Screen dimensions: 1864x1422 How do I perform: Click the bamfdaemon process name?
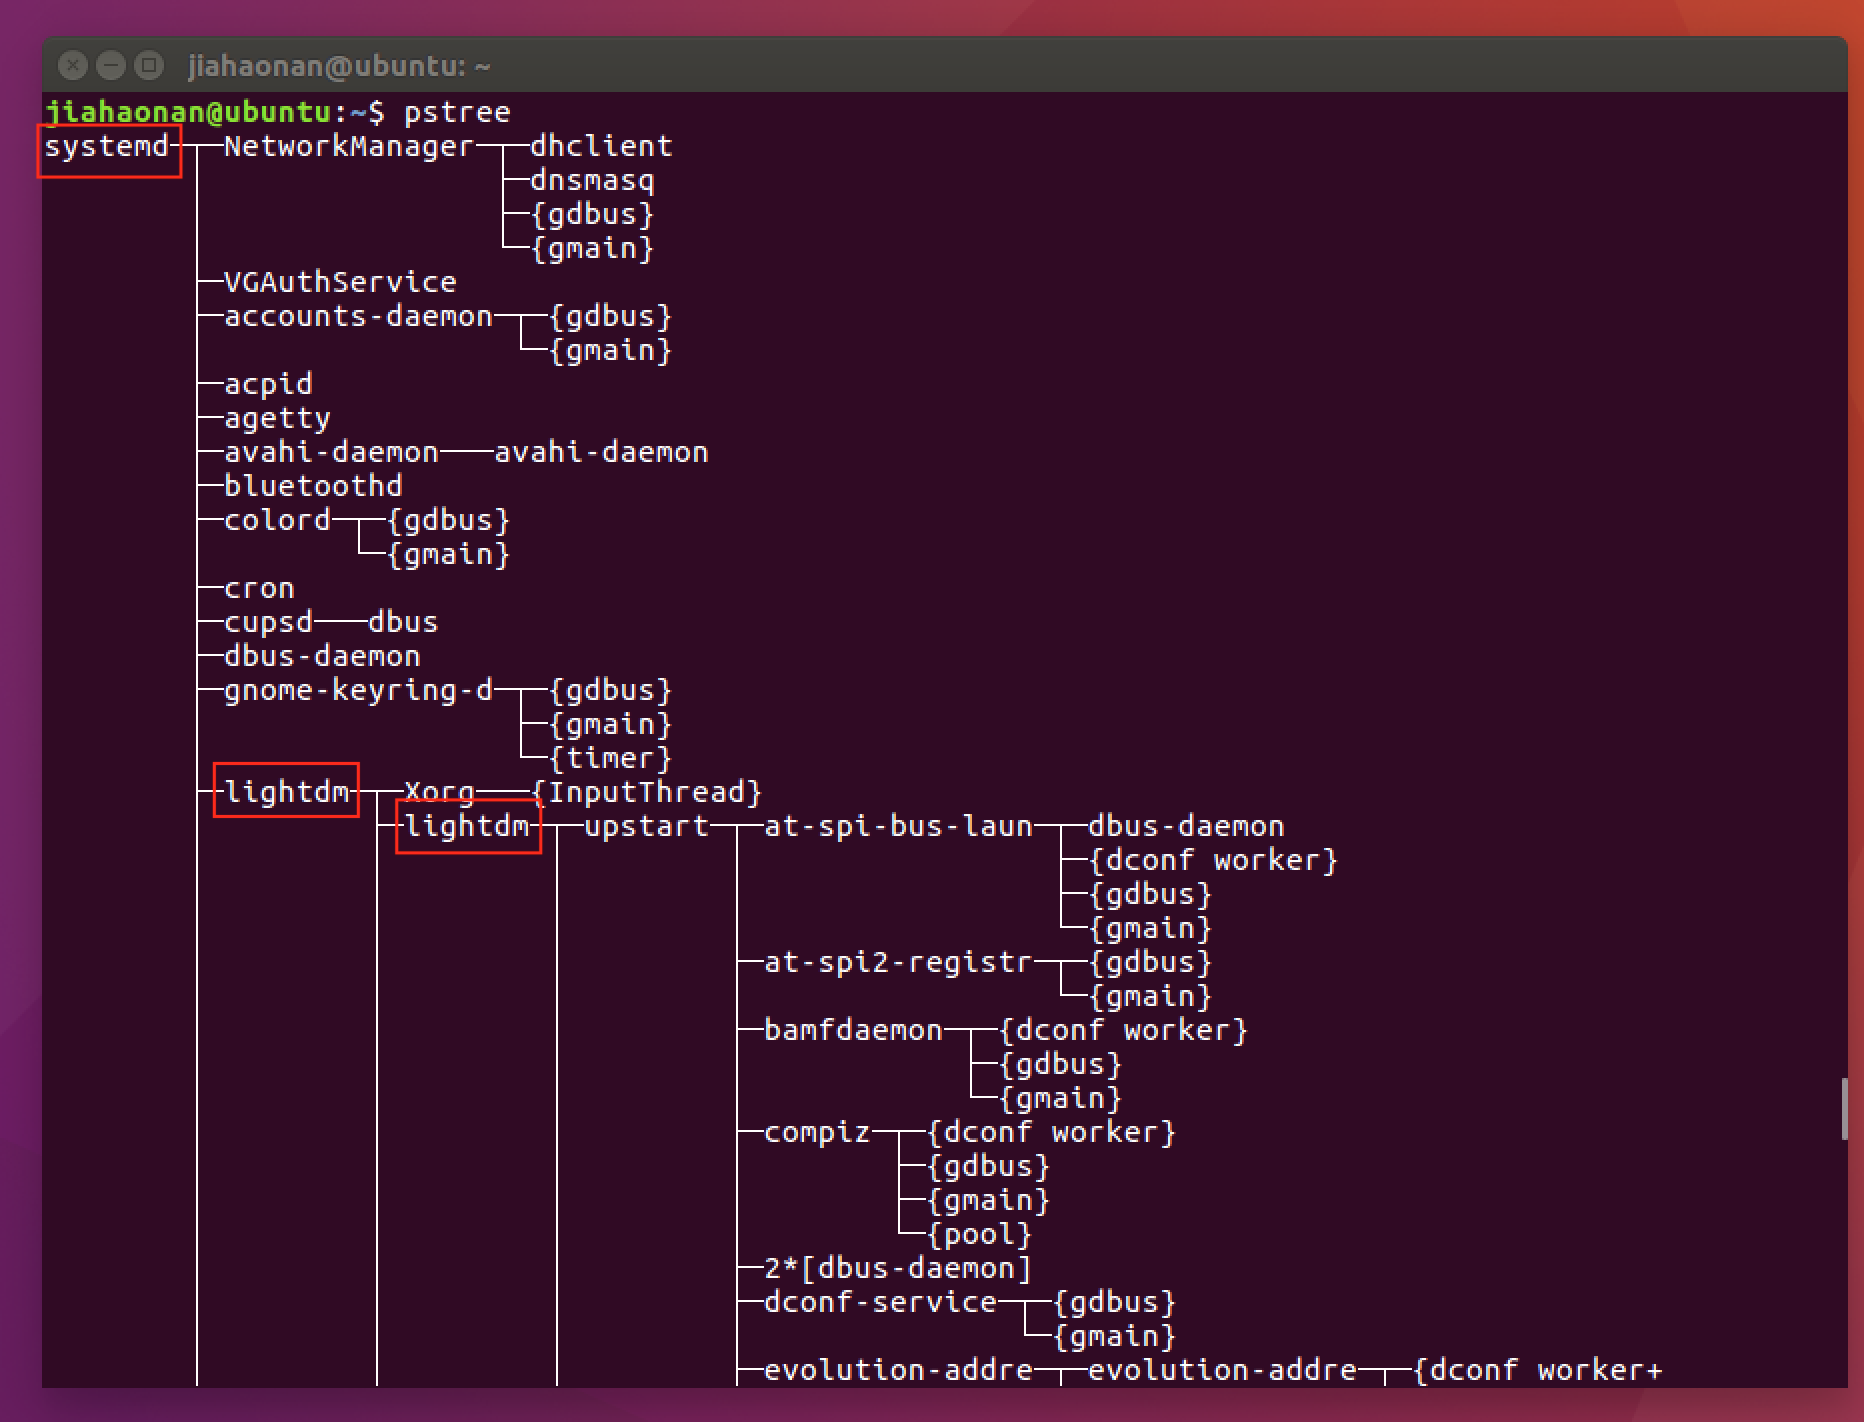point(853,1030)
